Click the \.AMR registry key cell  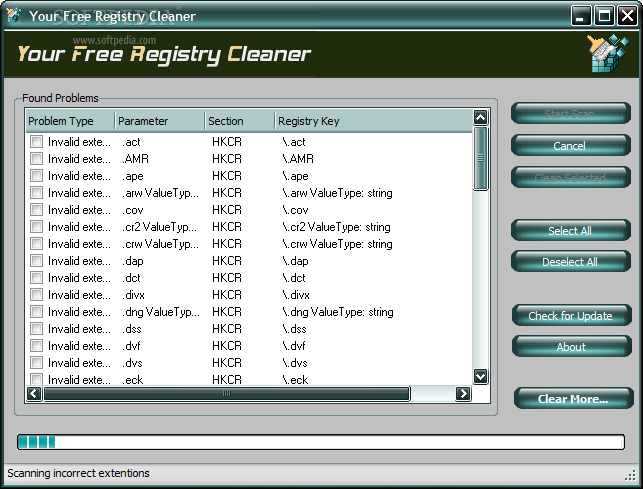click(298, 159)
